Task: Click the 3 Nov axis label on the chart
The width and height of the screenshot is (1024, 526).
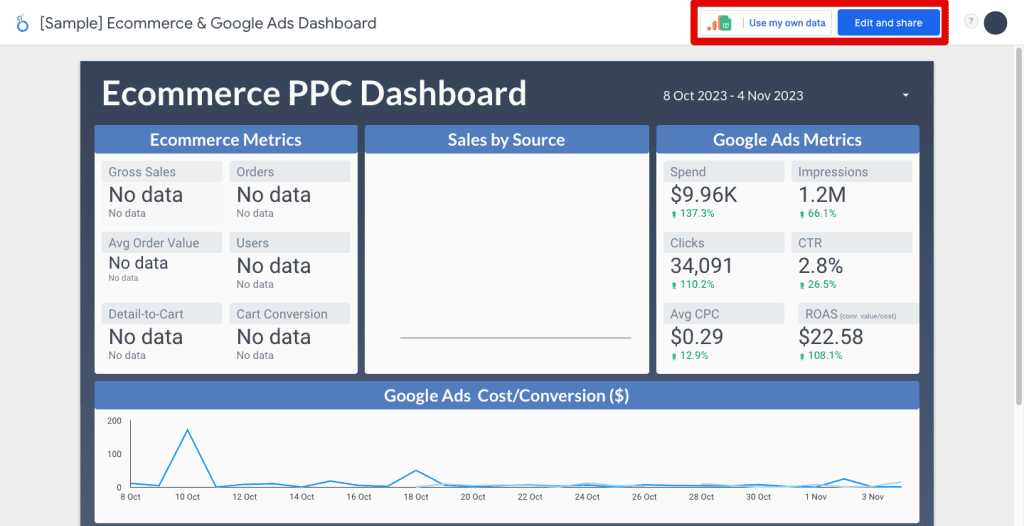Action: click(x=873, y=497)
